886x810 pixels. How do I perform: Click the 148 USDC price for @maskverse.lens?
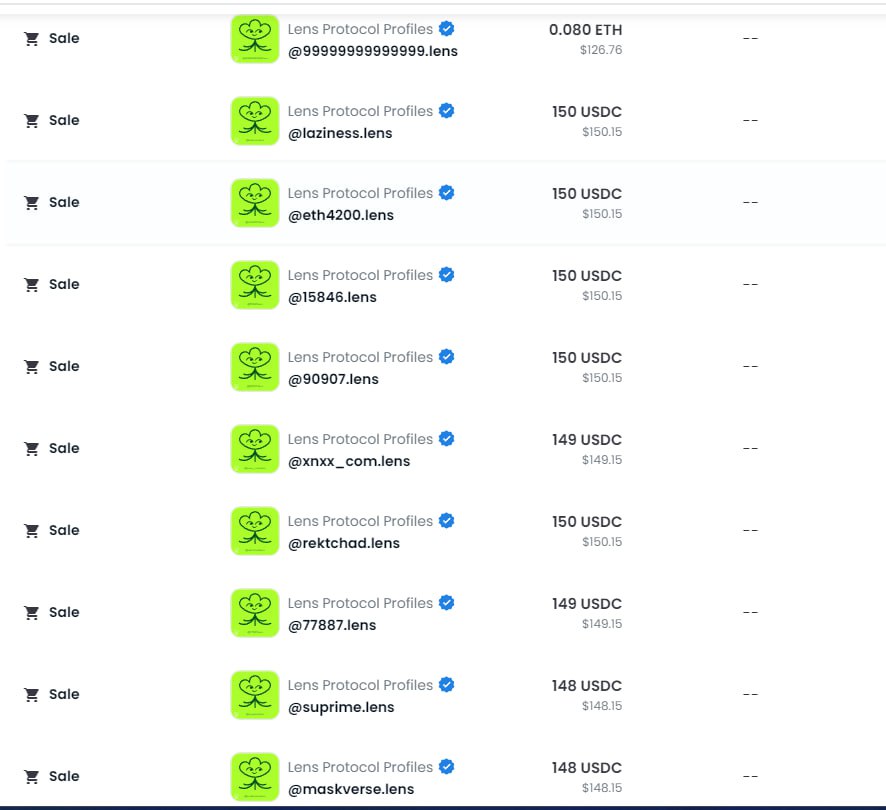point(587,768)
